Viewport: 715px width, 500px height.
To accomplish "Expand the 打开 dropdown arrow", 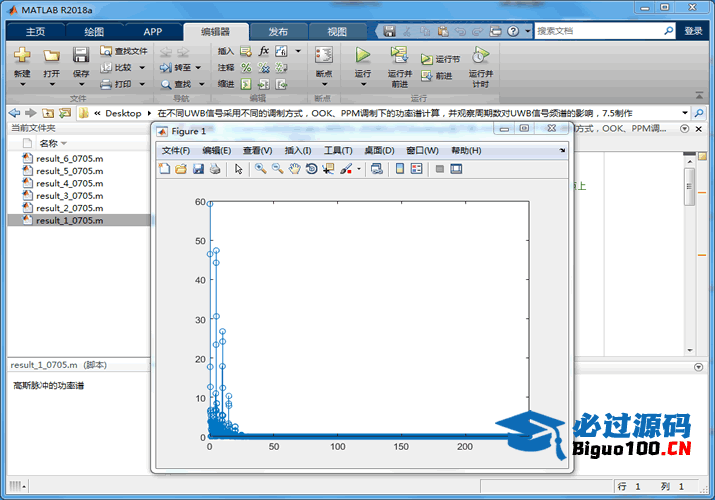I will (x=52, y=84).
